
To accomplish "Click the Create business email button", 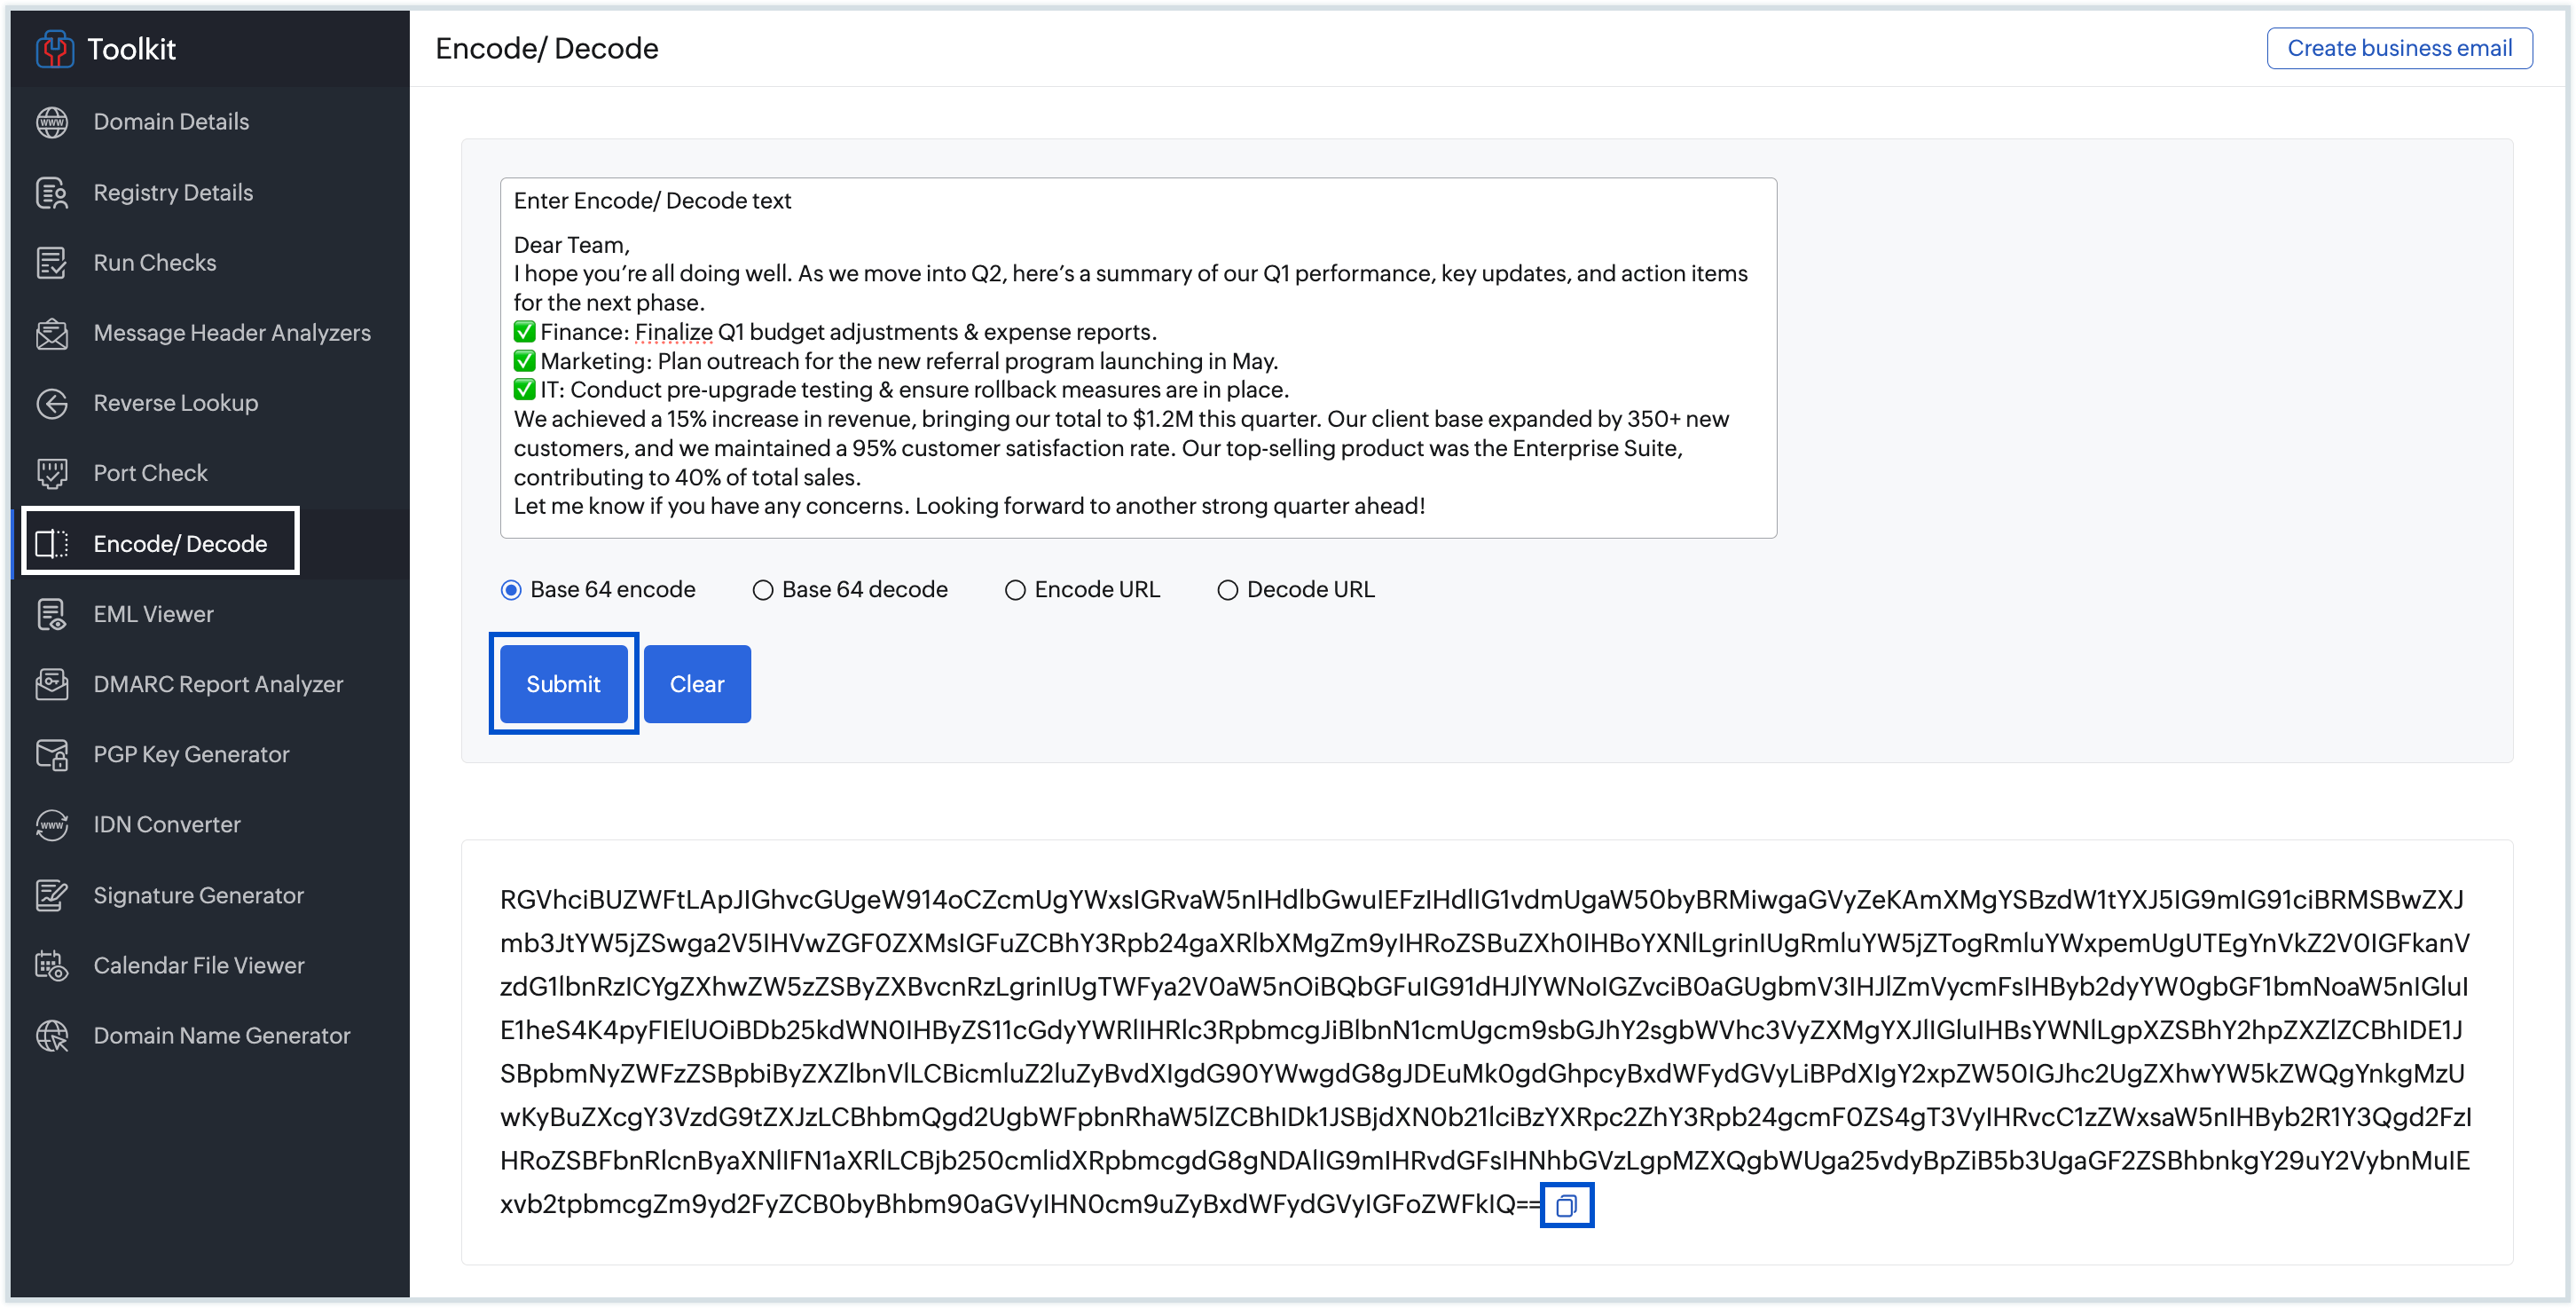I will point(2398,48).
